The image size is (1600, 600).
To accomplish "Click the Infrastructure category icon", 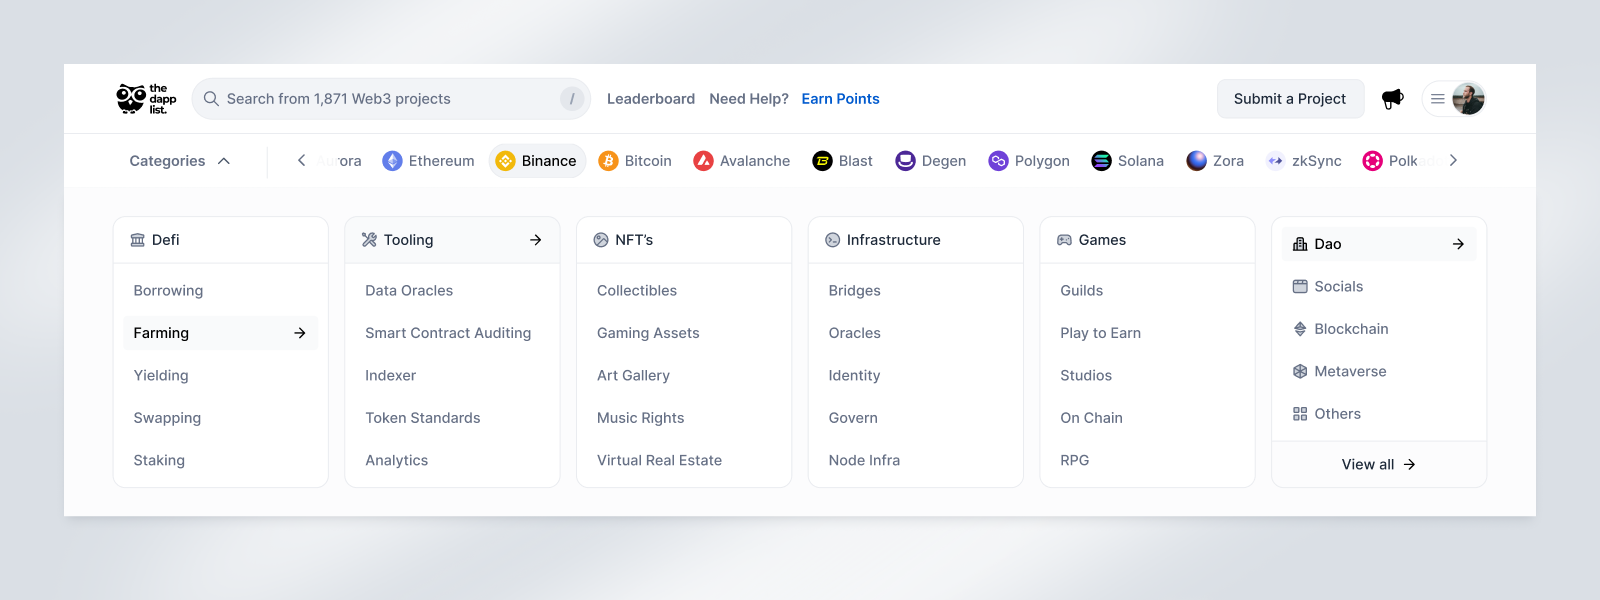I will (x=833, y=240).
